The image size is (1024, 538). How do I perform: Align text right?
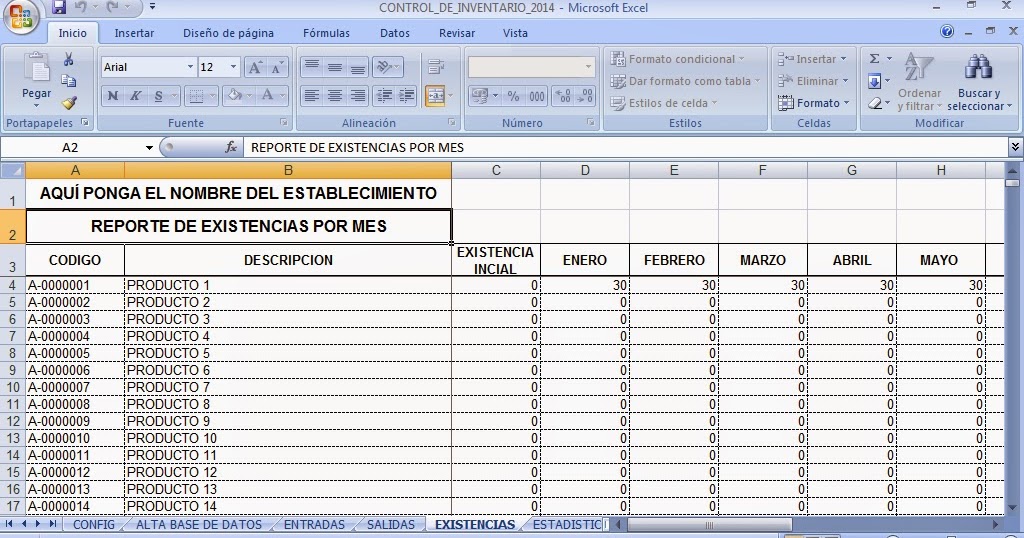tap(357, 96)
